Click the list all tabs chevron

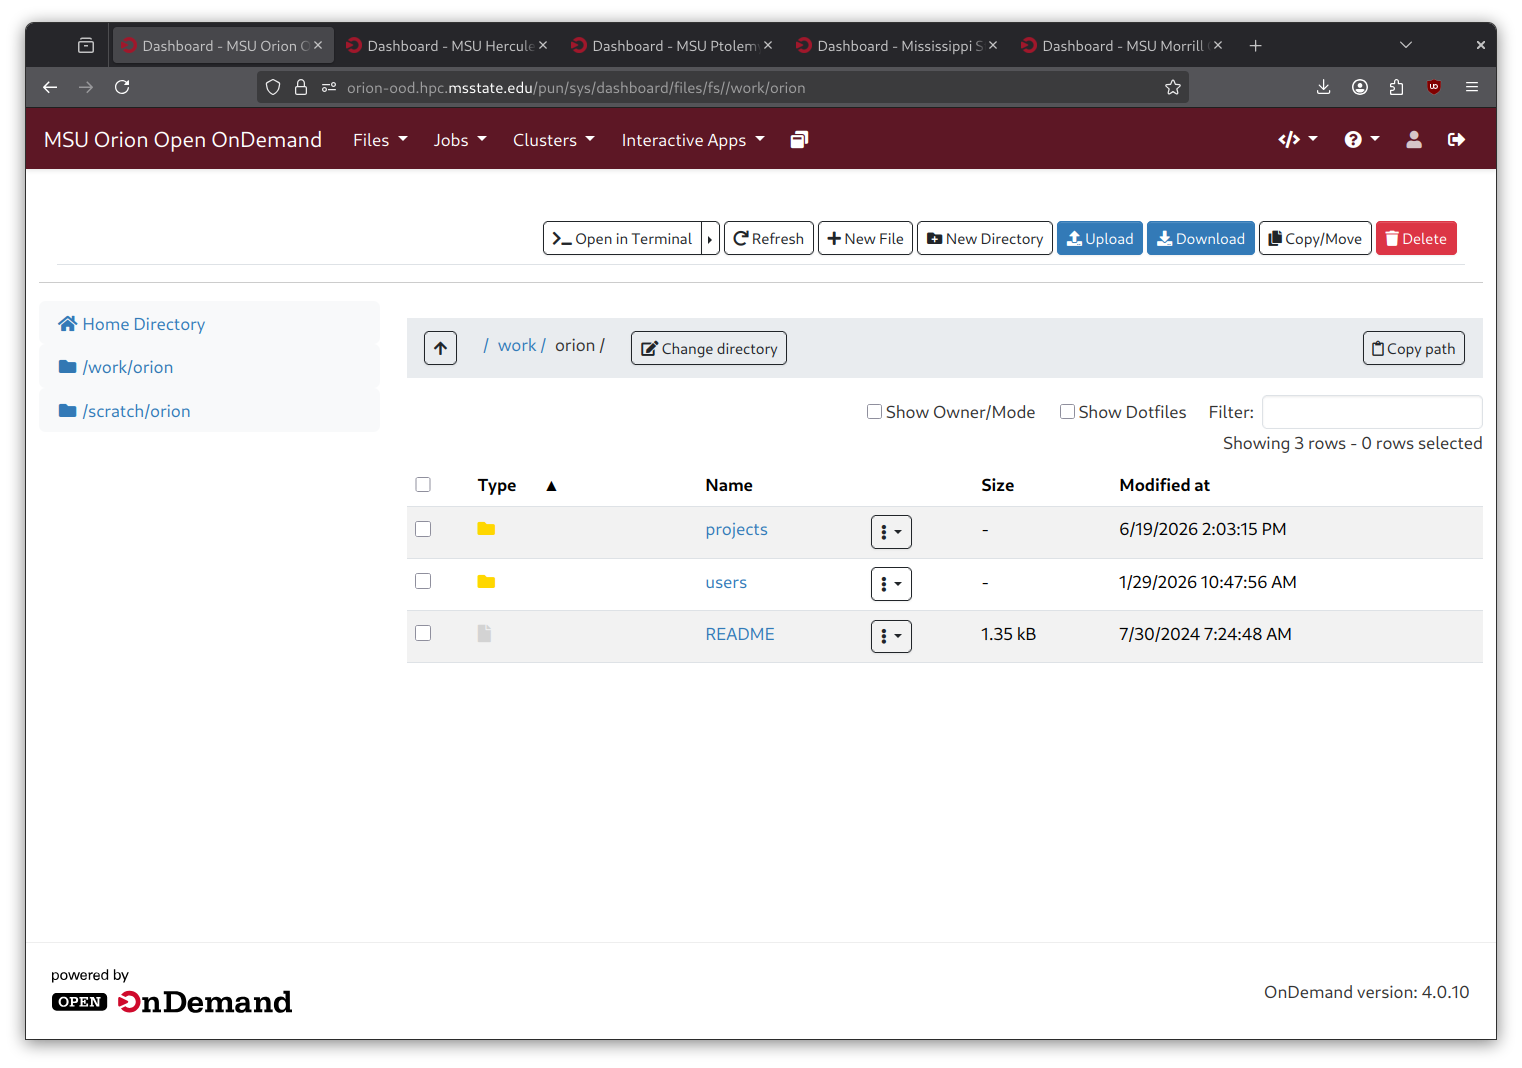click(x=1406, y=46)
